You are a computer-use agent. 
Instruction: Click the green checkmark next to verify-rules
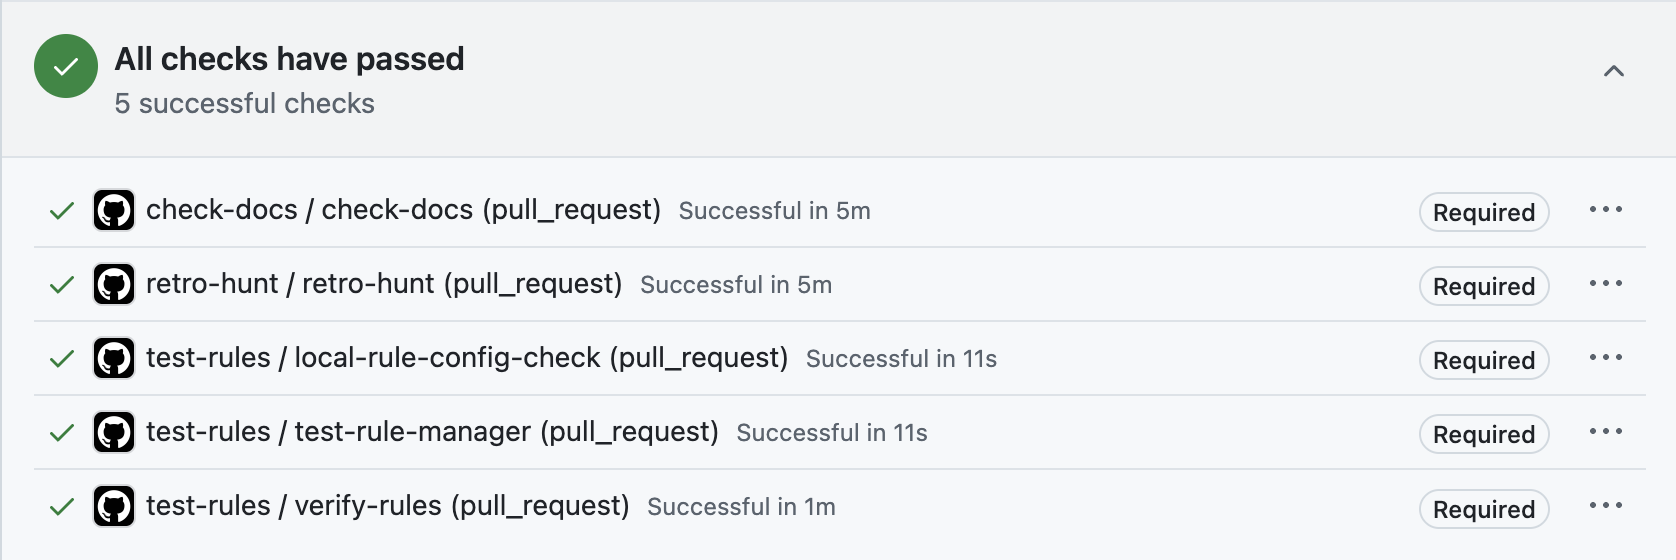(62, 506)
